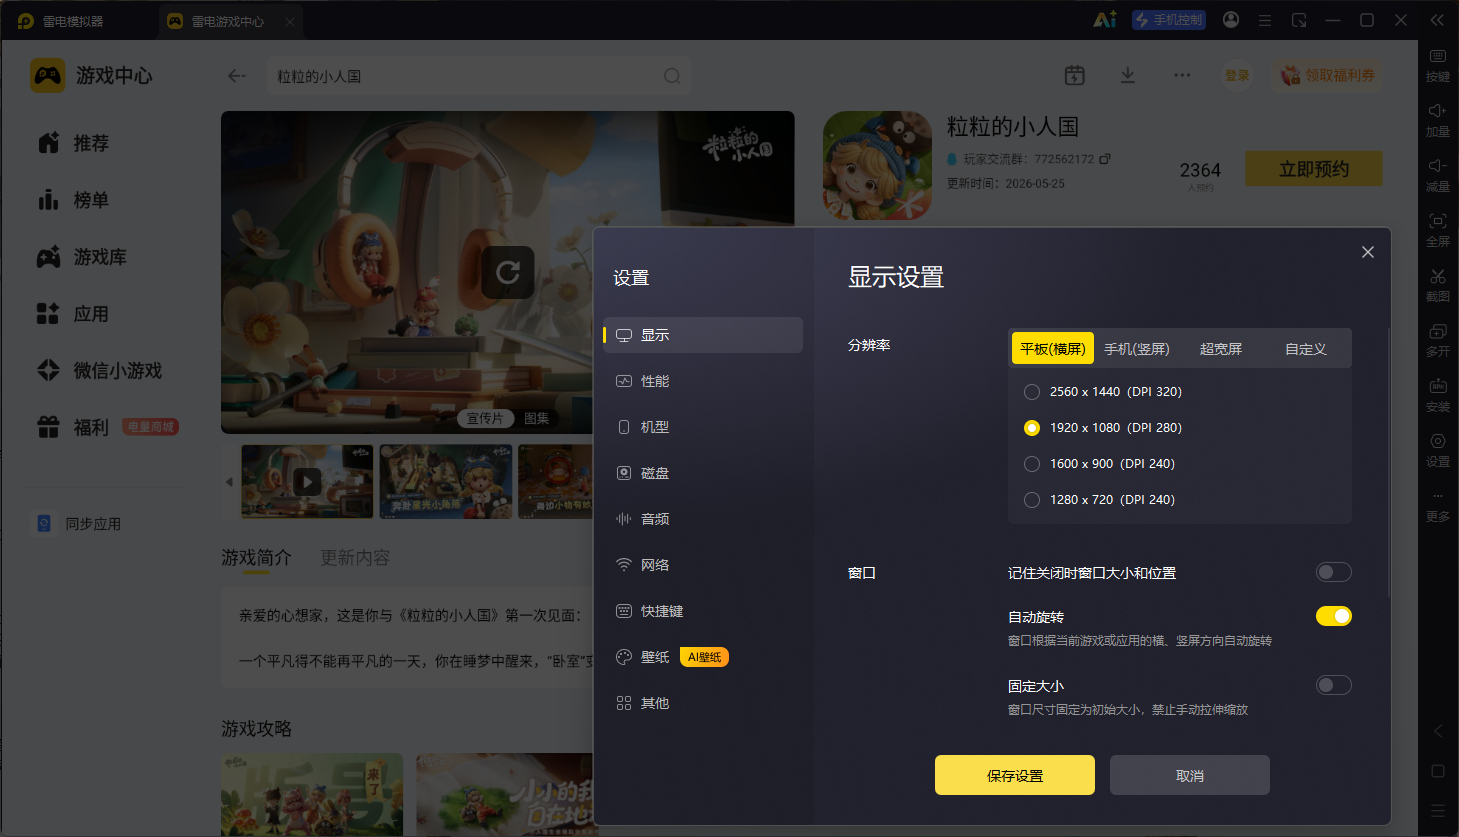Screen dimensions: 1459x837
Task: Click the search field containing 粒粒的小人国
Action: pos(478,76)
